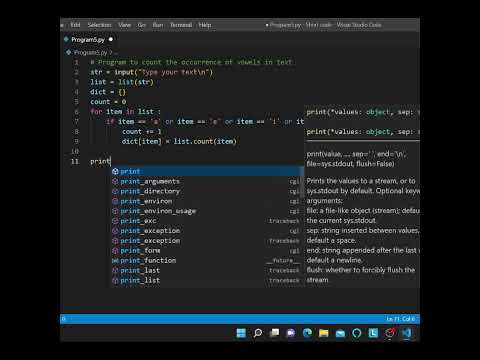480x360 pixels.
Task: Click the Program5.py breadcrumb
Action: 90,53
